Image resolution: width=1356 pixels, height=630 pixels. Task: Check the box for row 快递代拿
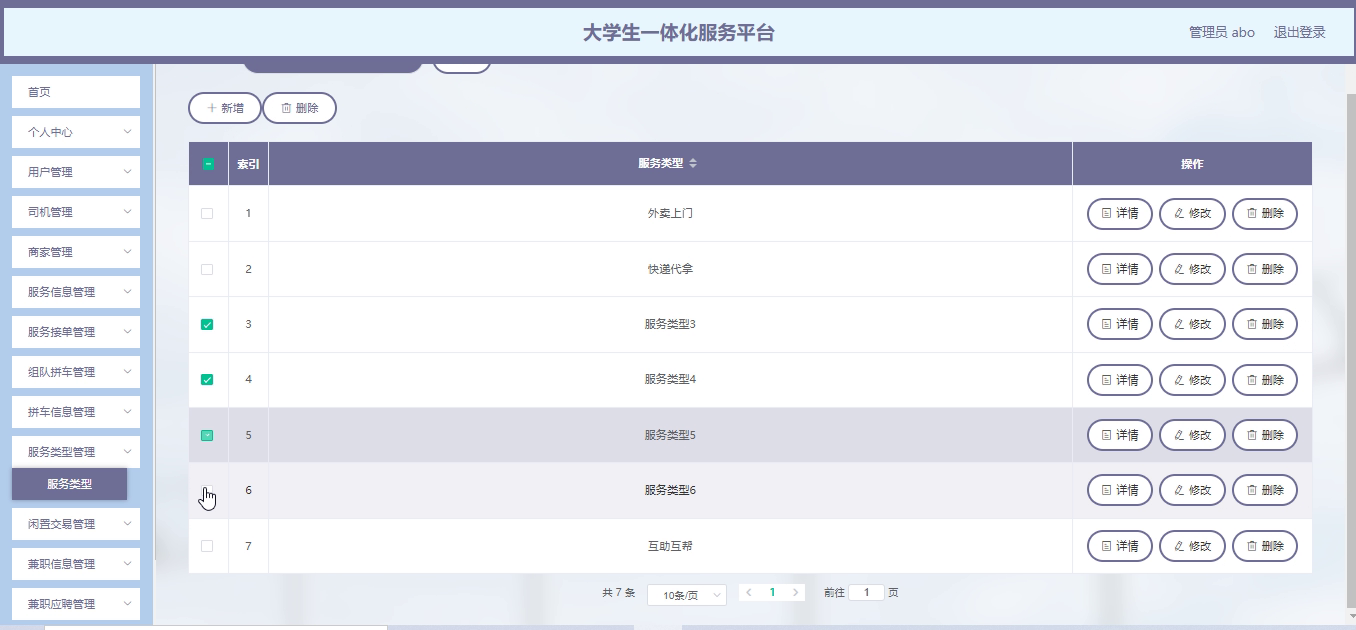point(207,269)
